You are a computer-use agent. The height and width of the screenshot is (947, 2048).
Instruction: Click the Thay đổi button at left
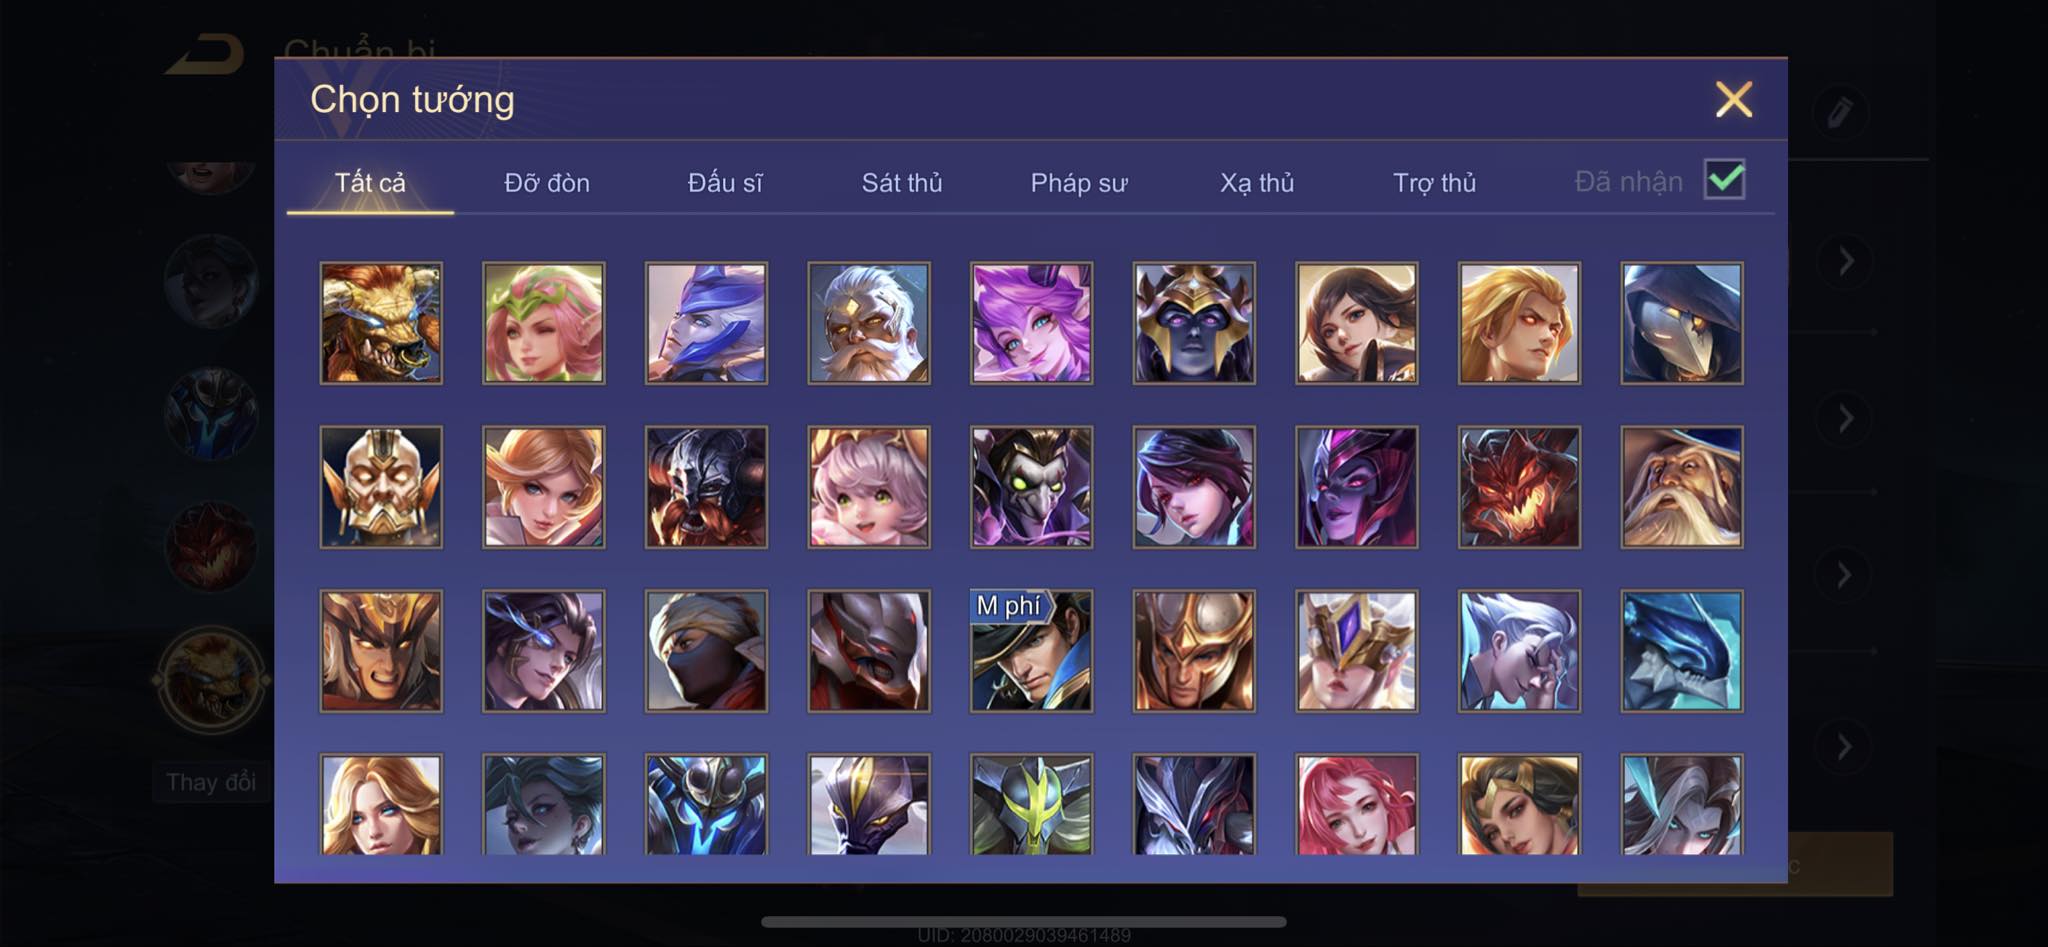point(211,782)
